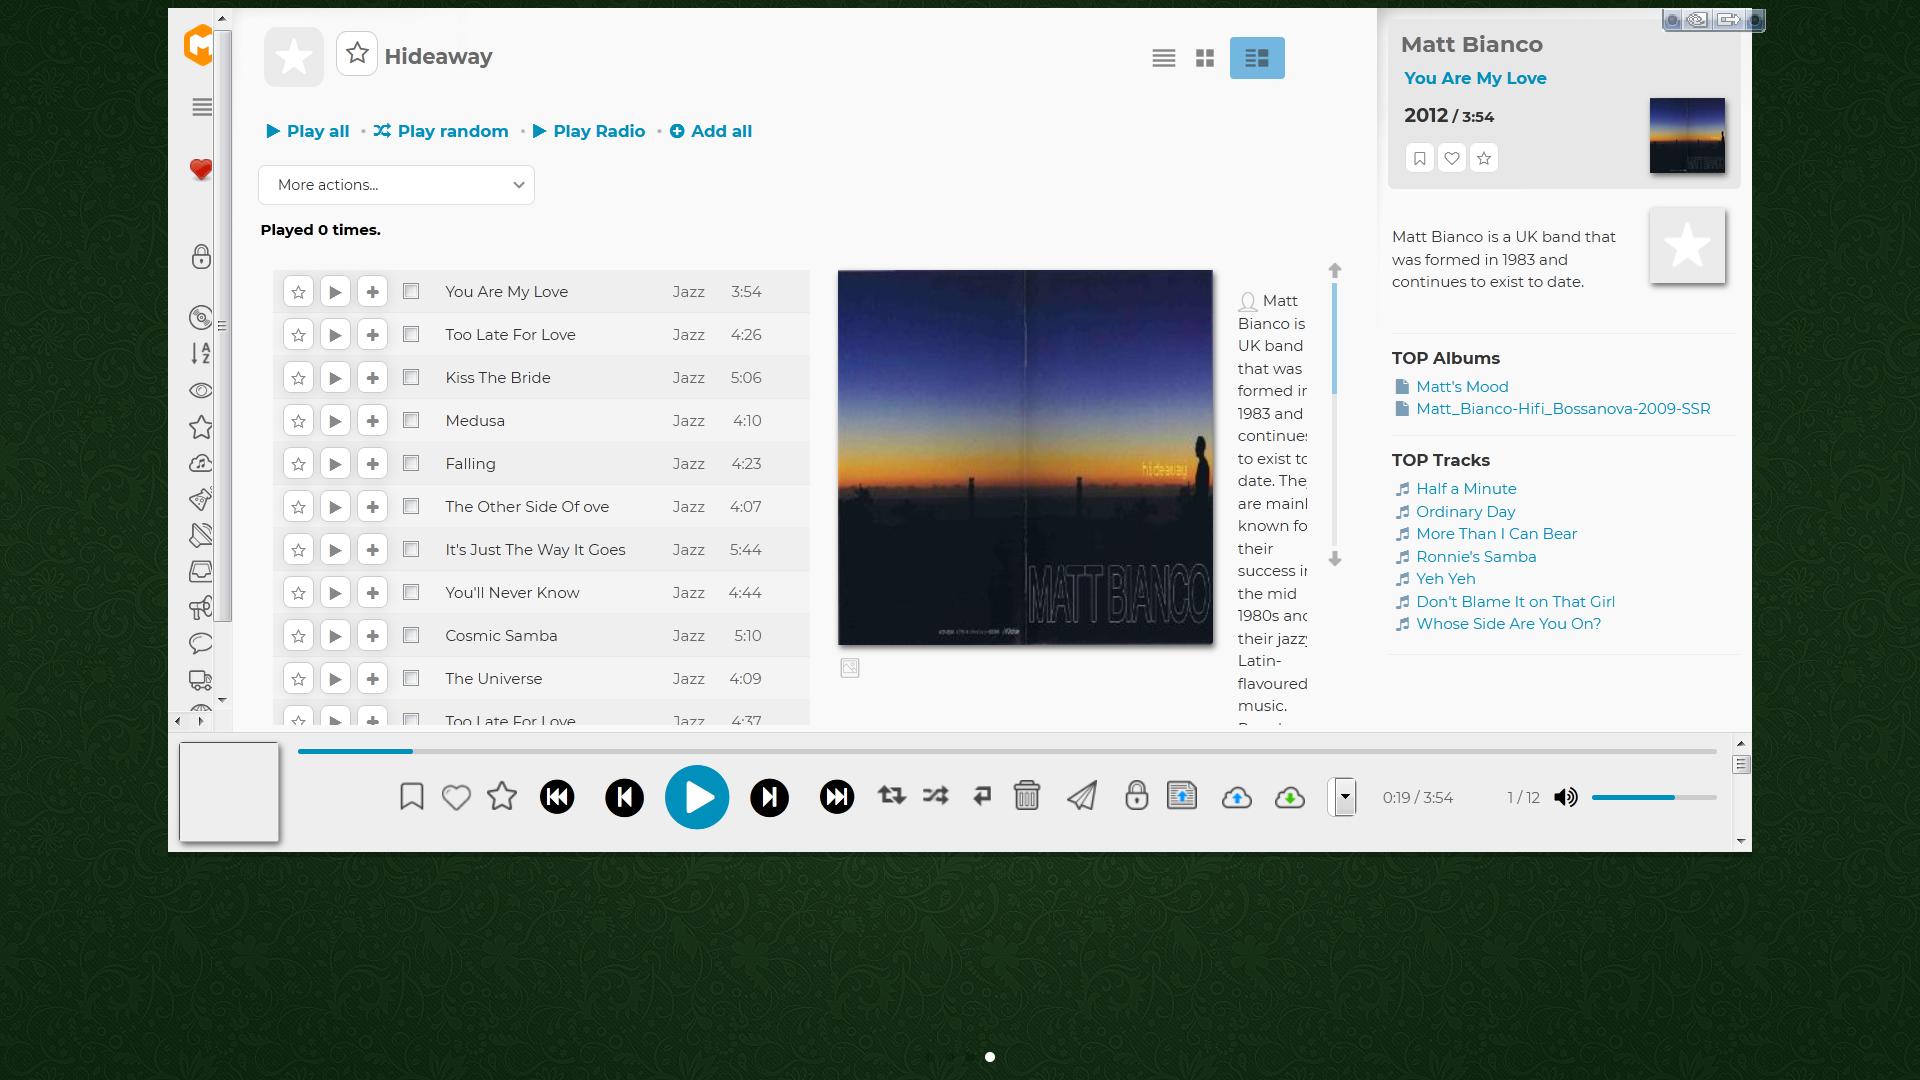
Task: Tick the checkbox for Kiss The Bride
Action: (411, 377)
